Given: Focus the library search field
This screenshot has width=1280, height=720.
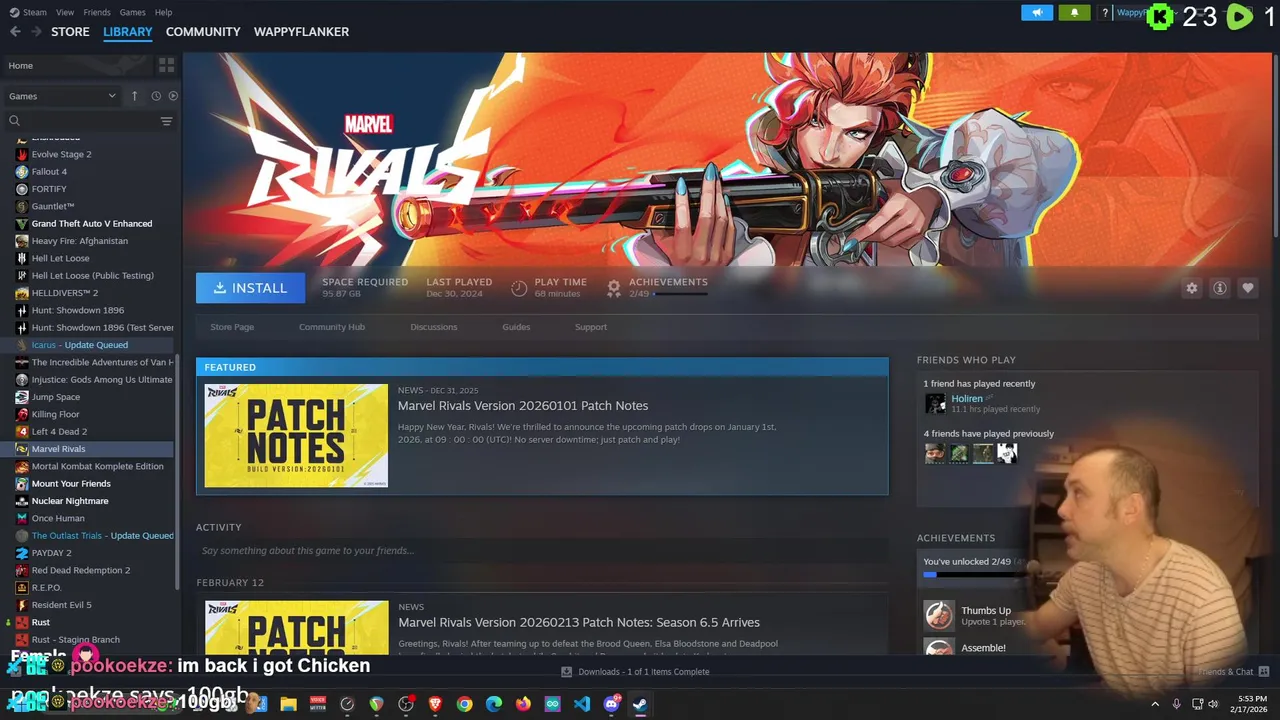Looking at the screenshot, I should 88,121.
